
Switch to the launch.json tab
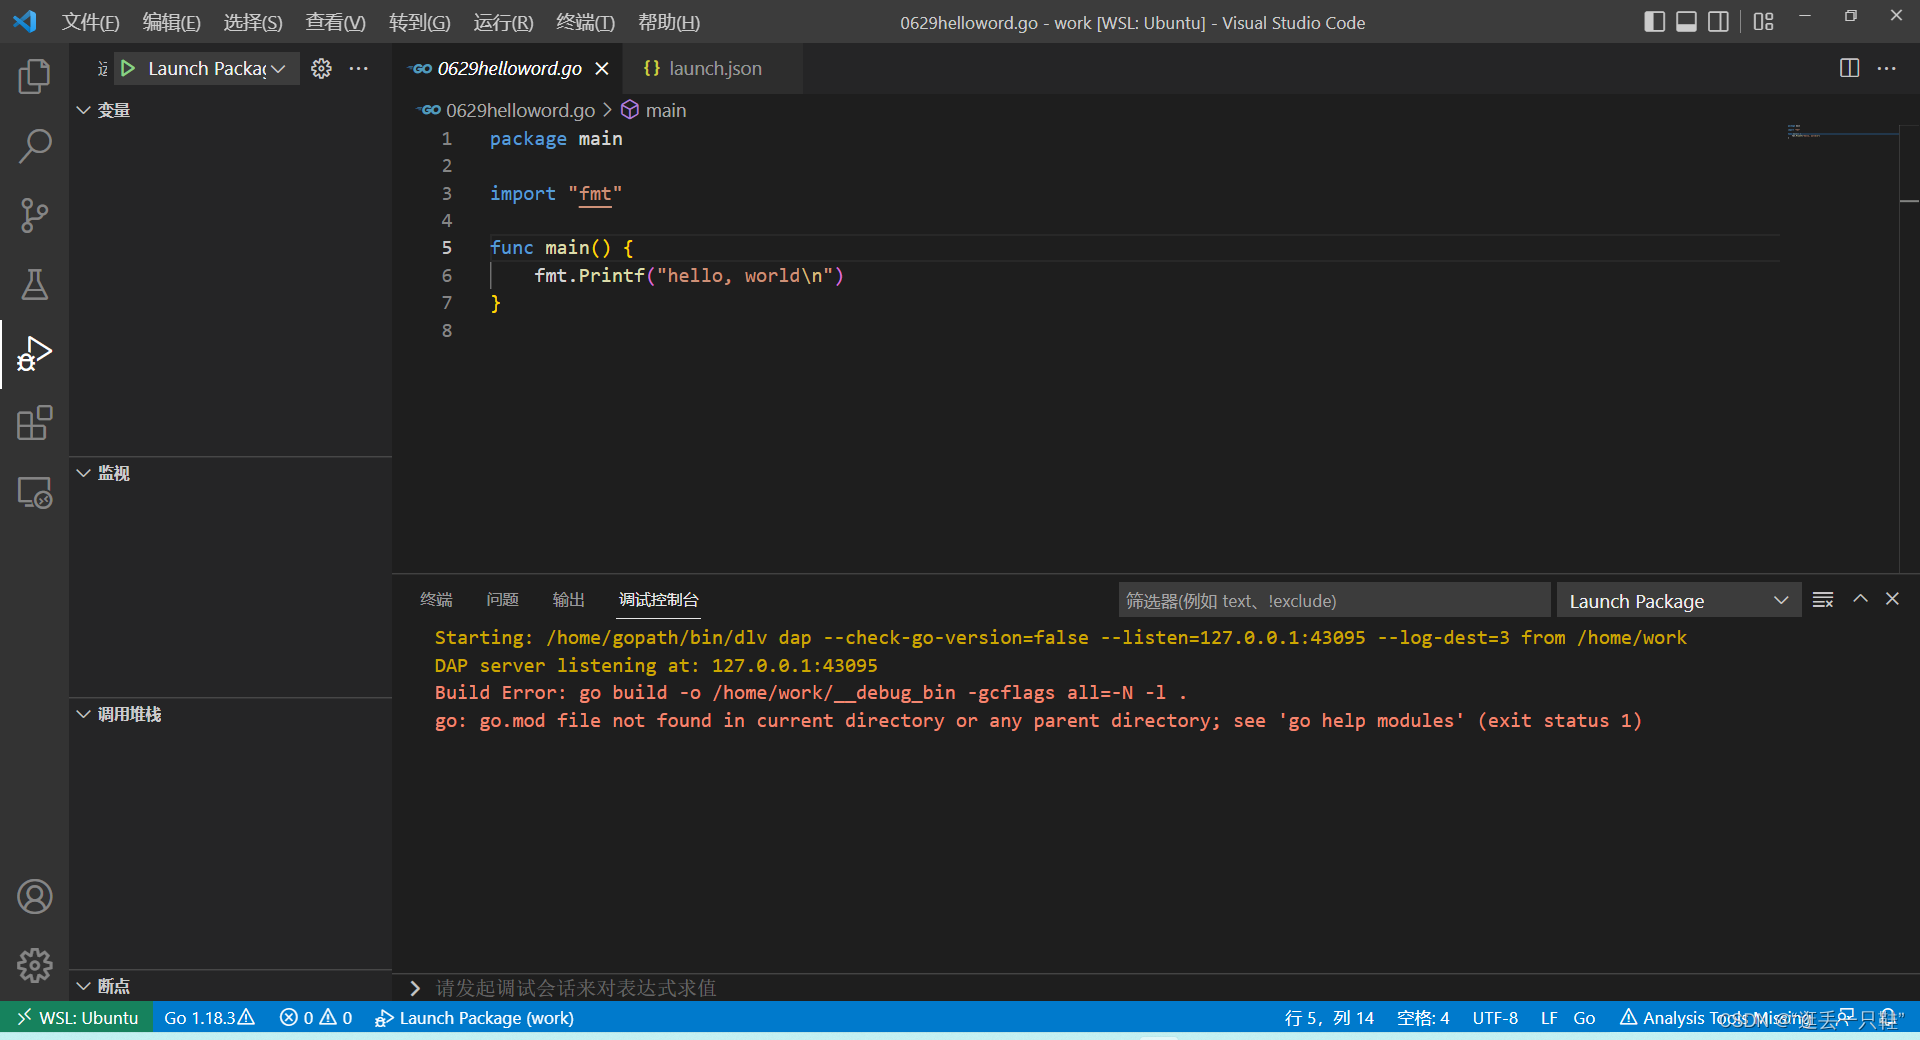[x=715, y=68]
